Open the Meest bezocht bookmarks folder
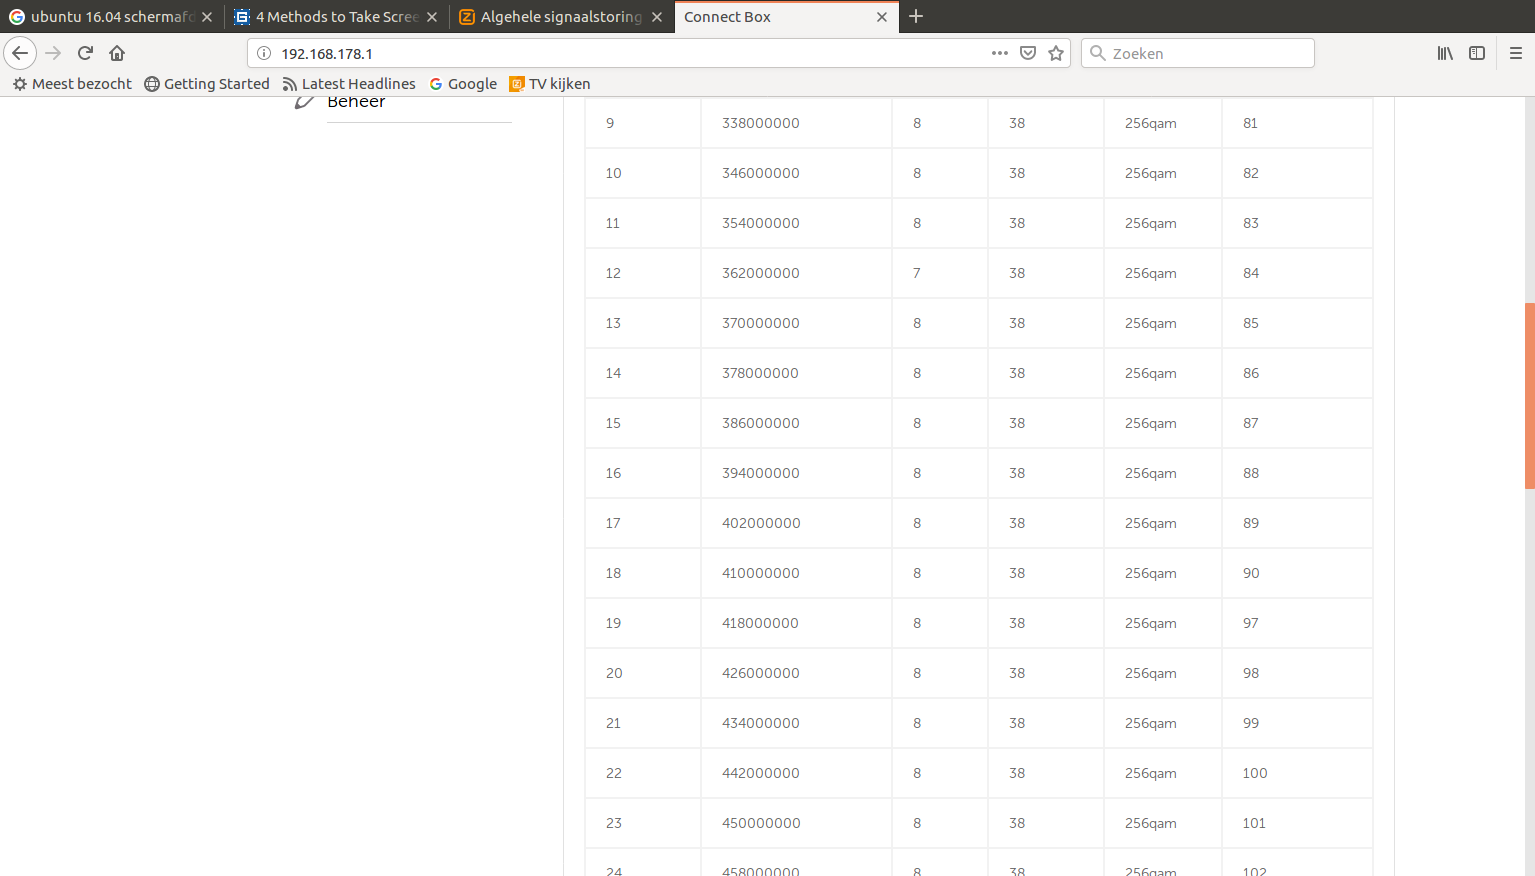Screen dimensions: 1535x876 72,84
